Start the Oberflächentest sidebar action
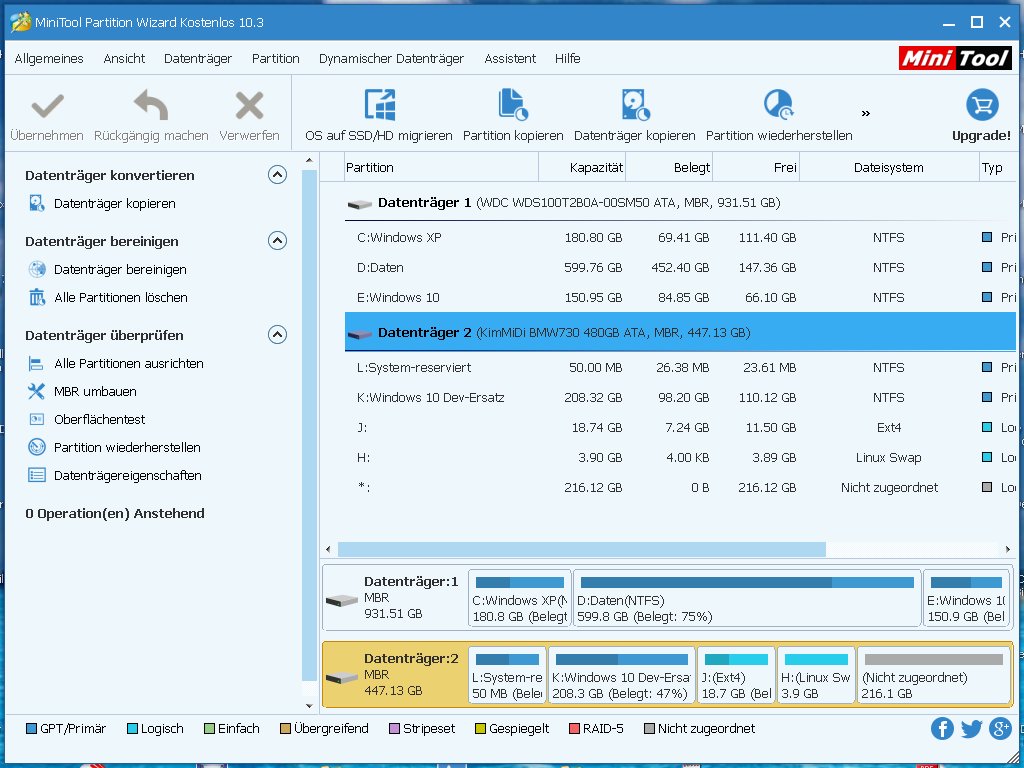Viewport: 1024px width, 768px height. [99, 420]
